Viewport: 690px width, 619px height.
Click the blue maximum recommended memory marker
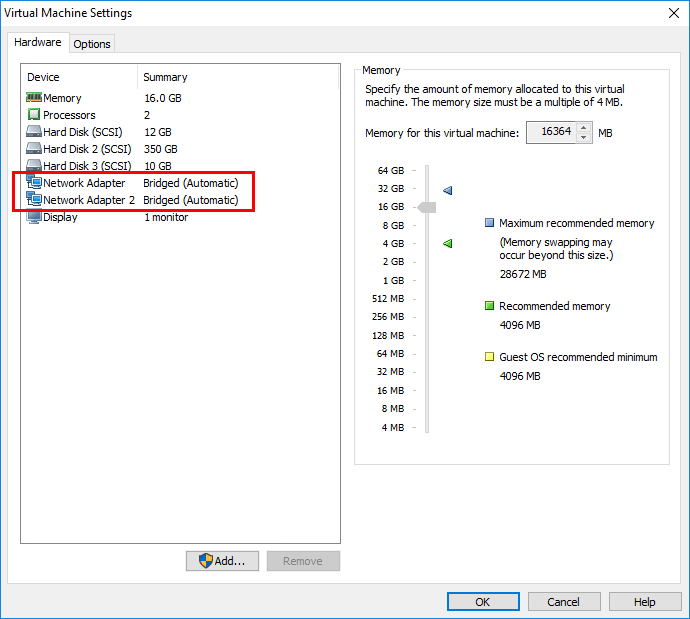(448, 190)
